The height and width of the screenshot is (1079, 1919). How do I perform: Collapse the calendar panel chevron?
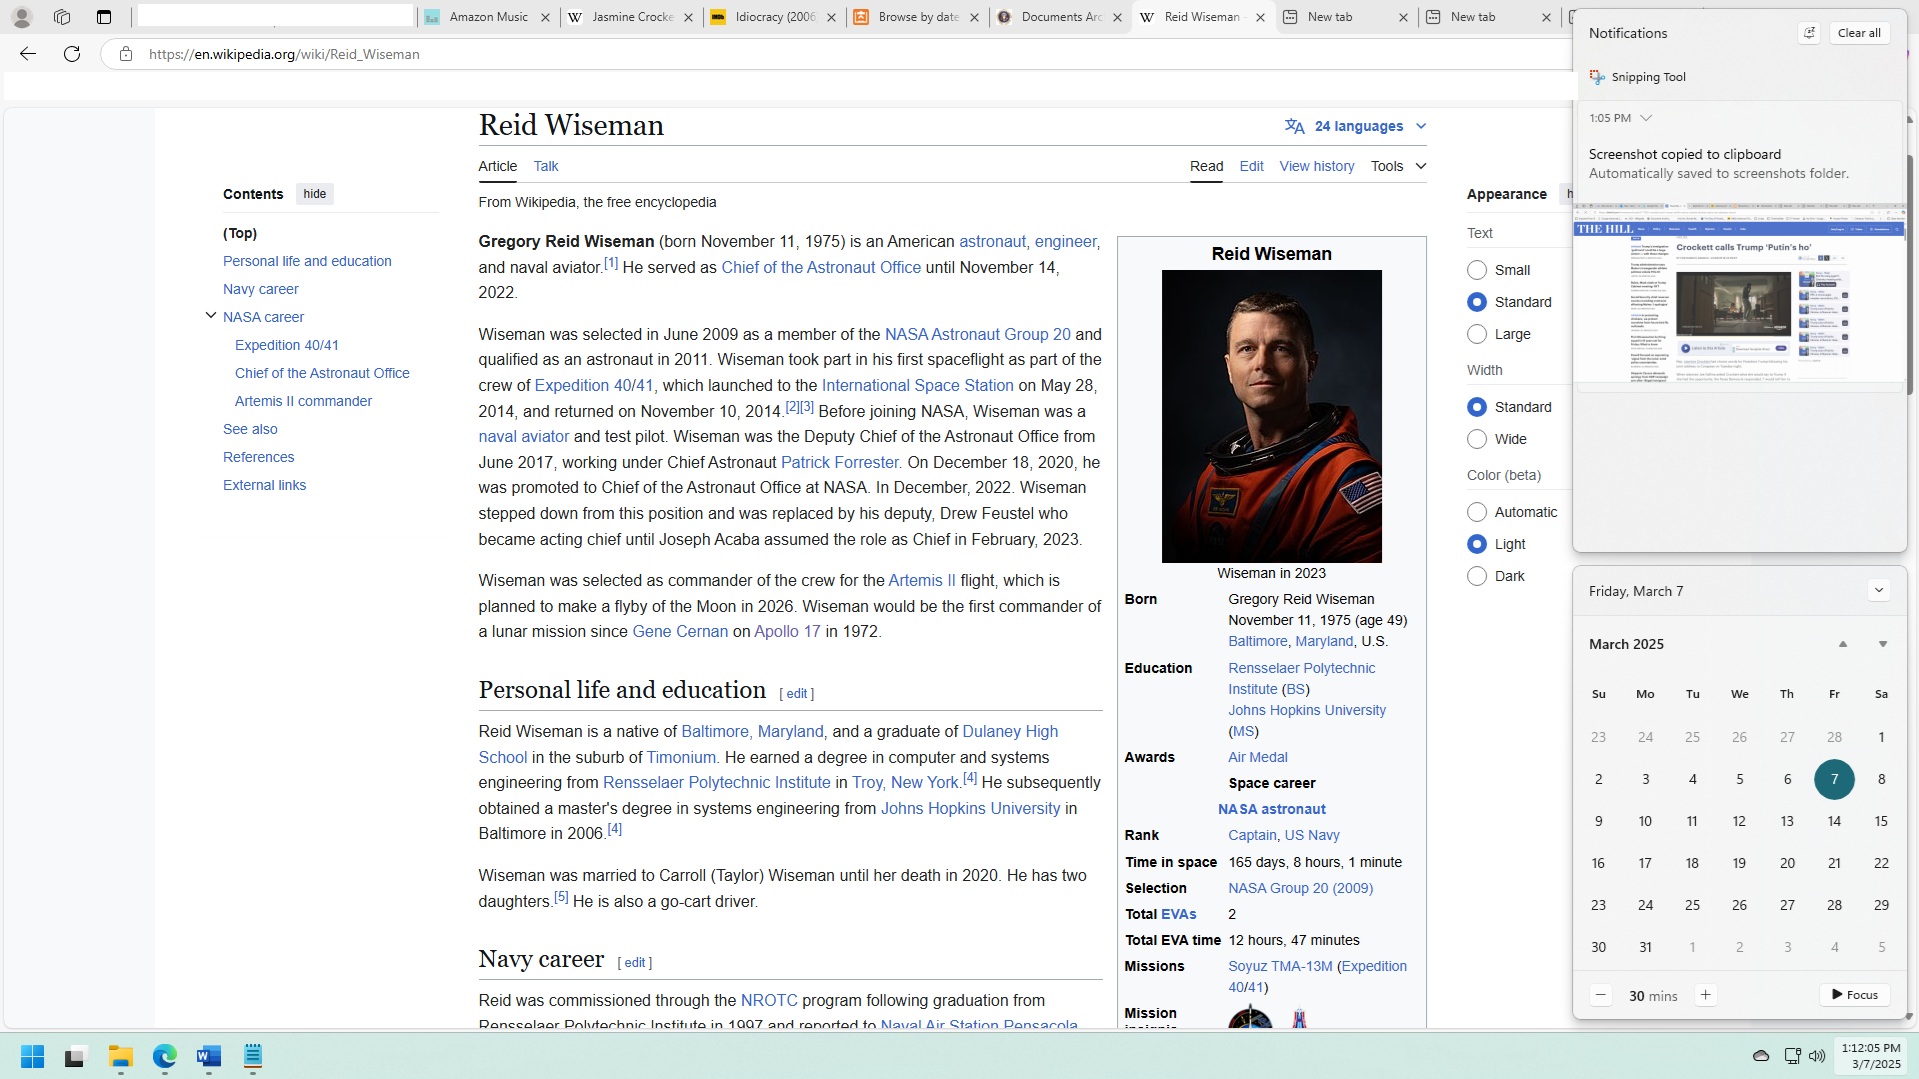tap(1878, 590)
